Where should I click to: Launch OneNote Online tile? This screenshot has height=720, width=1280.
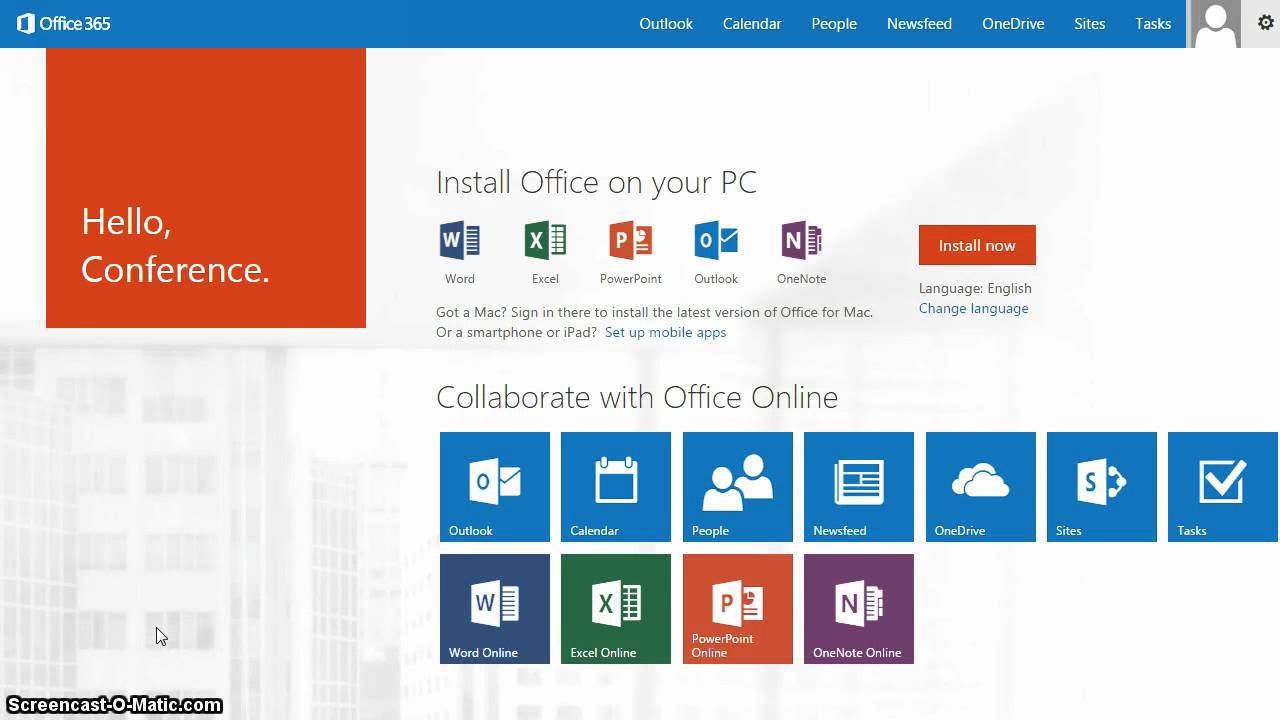(x=859, y=609)
